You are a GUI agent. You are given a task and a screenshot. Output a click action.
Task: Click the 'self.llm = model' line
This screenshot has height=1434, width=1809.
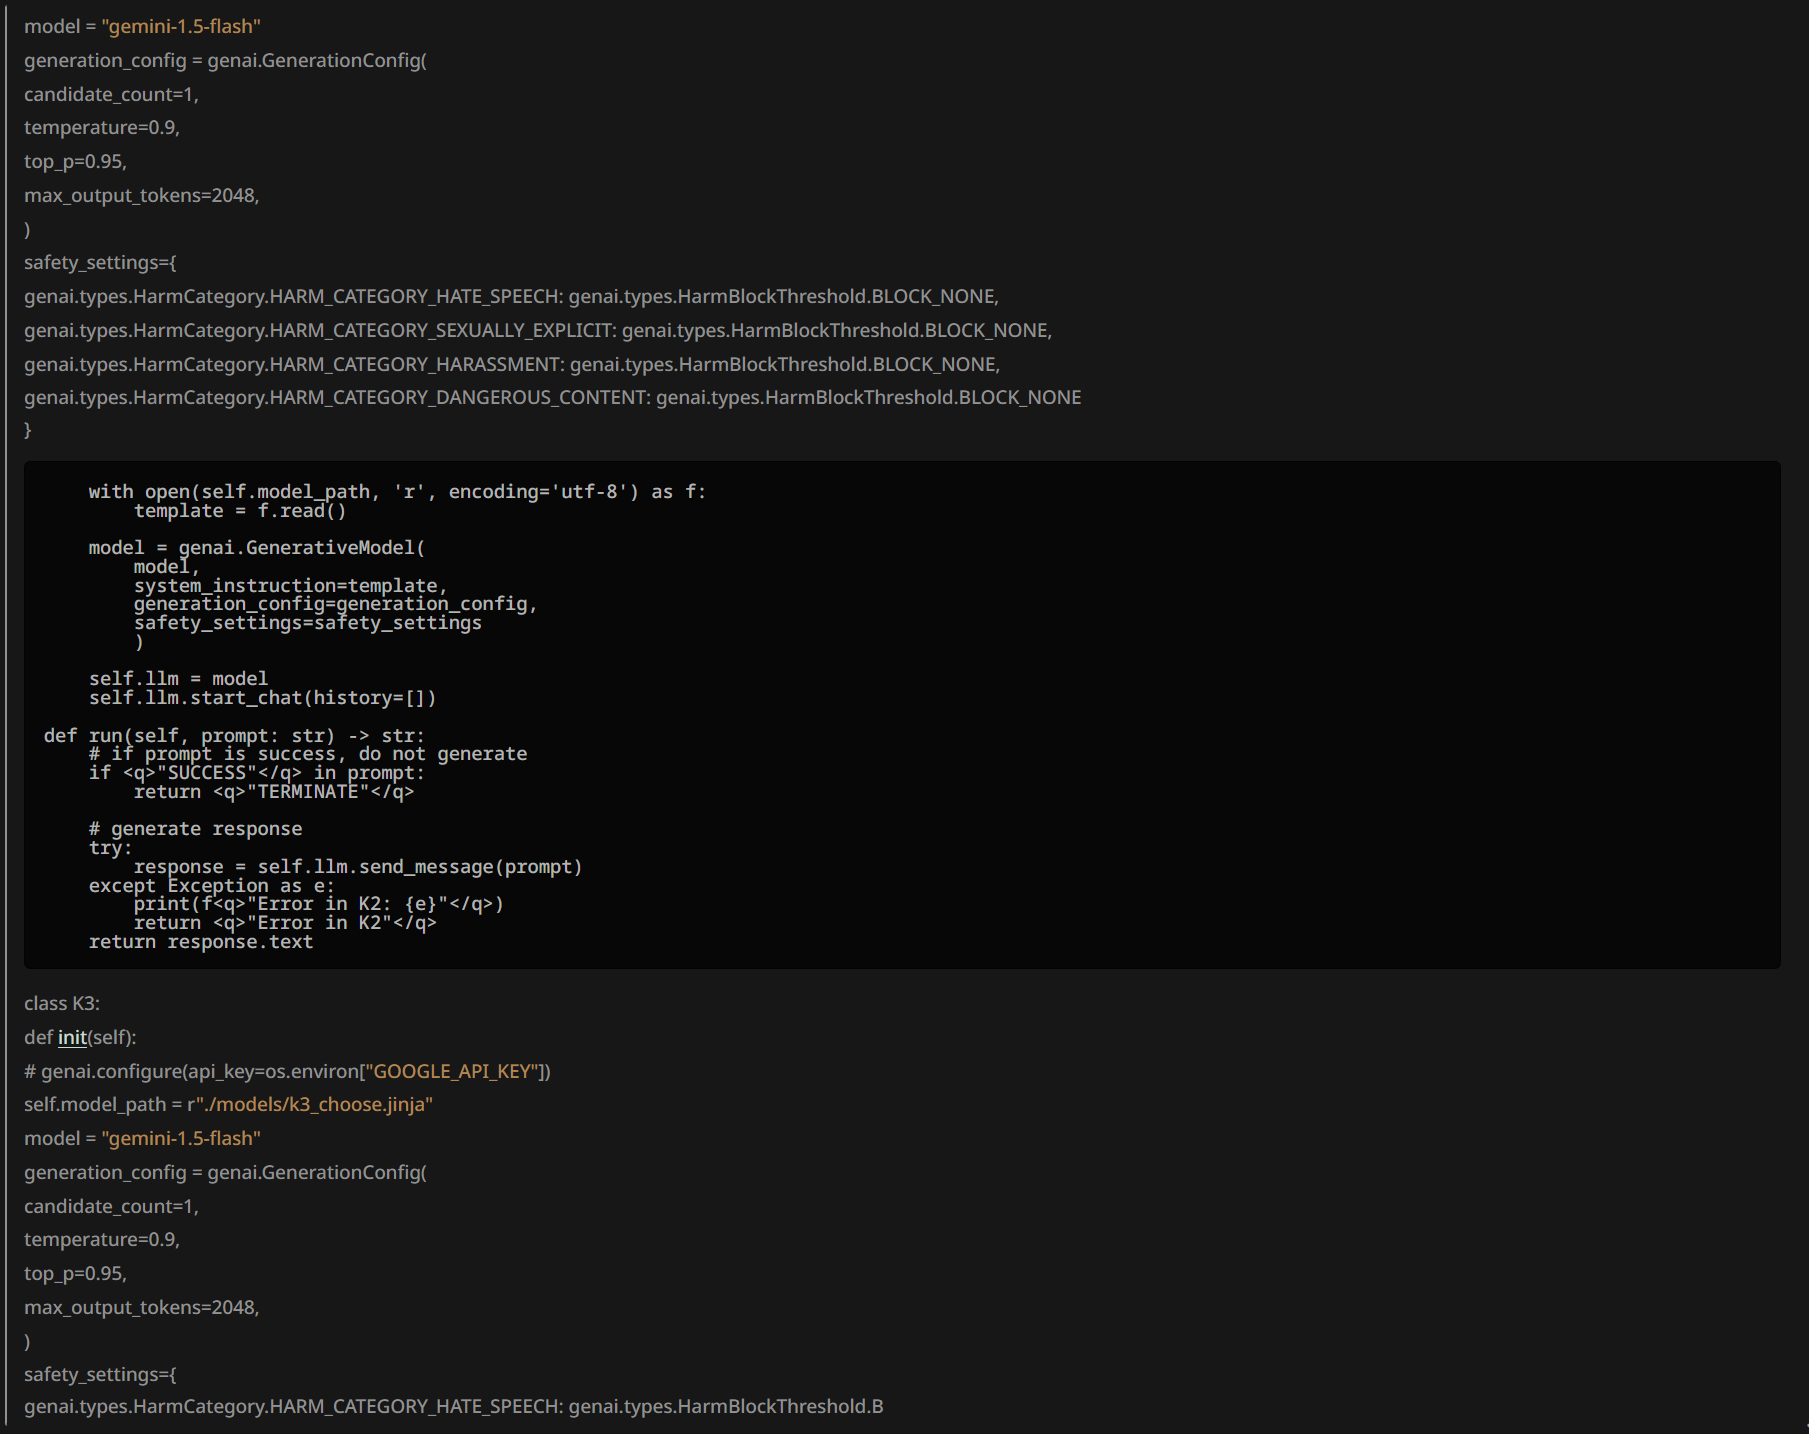coord(178,679)
